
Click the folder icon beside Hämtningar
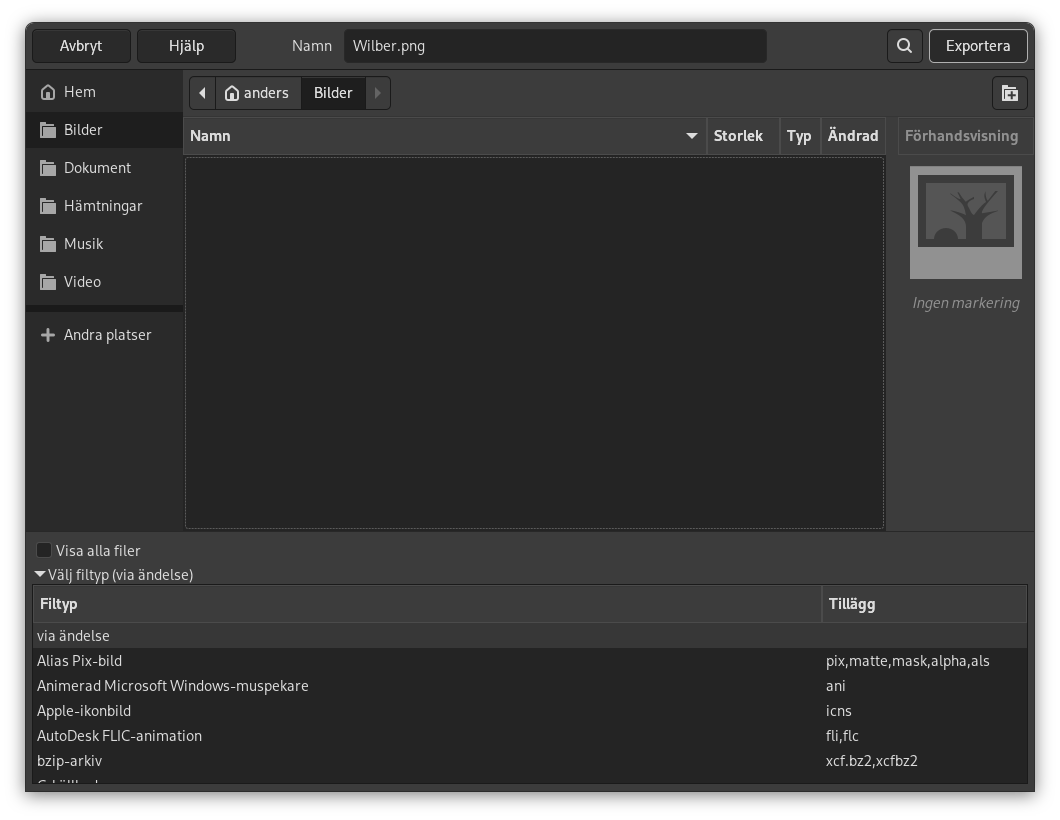(48, 205)
